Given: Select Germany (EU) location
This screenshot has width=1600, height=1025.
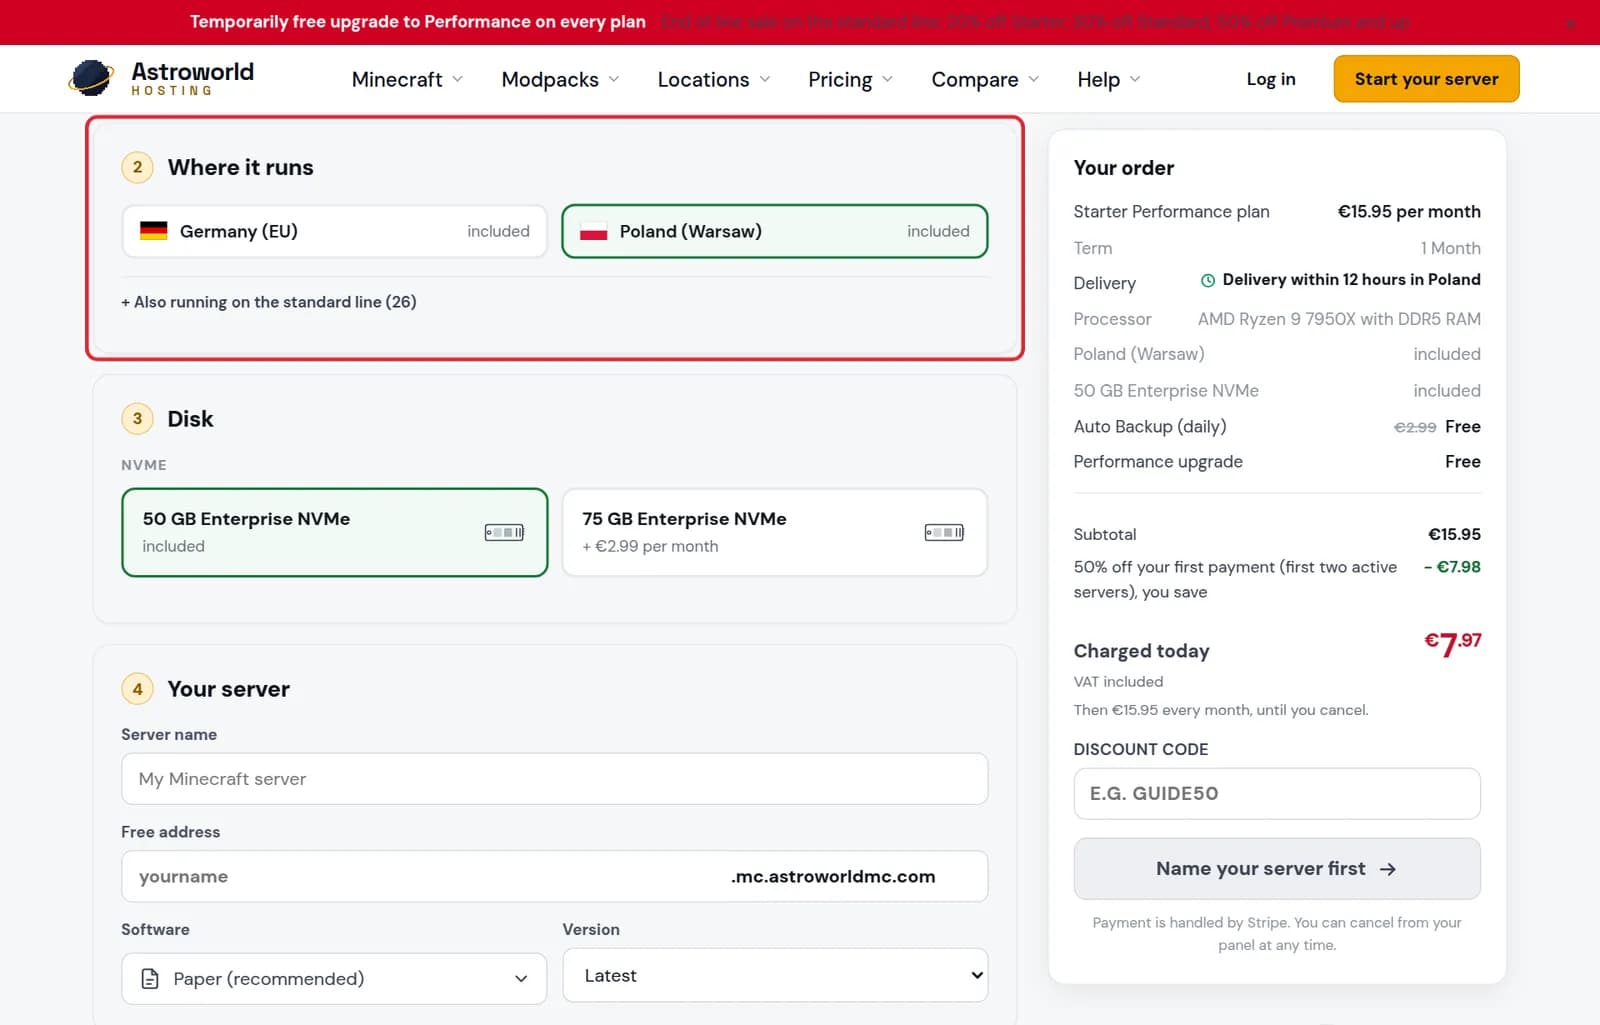Looking at the screenshot, I should point(334,231).
